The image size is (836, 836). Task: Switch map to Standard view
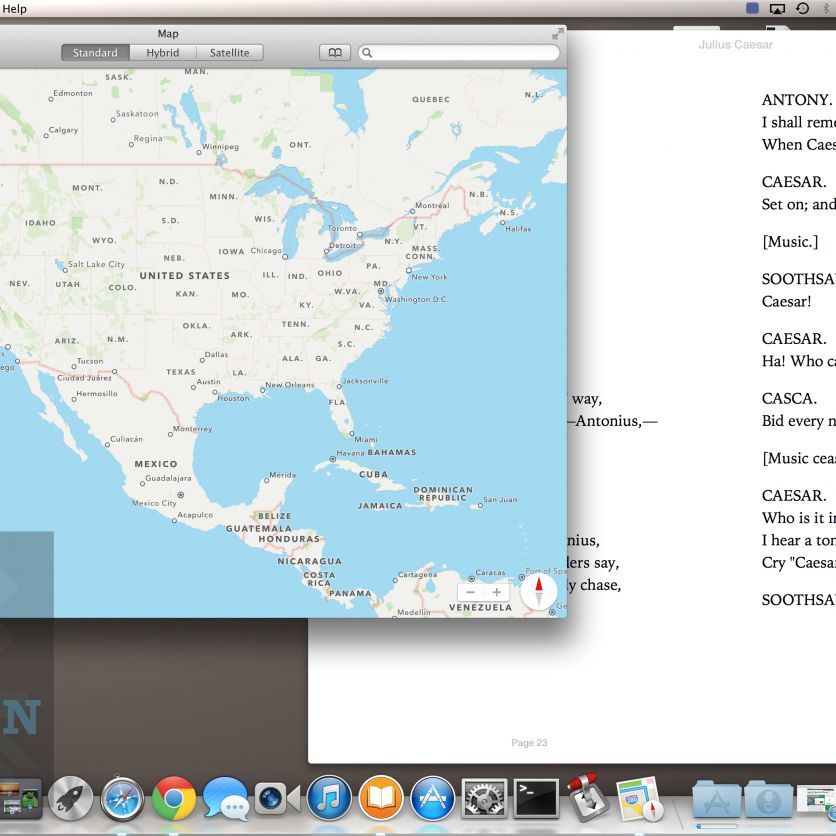click(x=95, y=53)
